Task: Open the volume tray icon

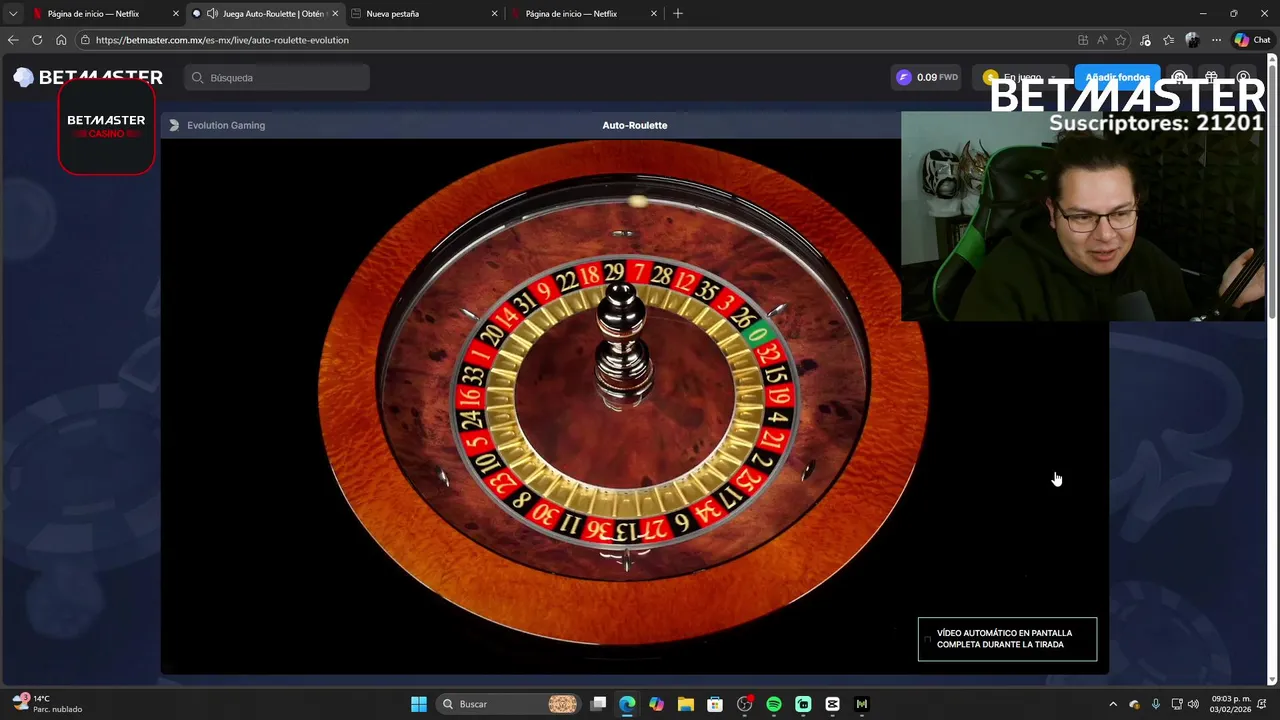Action: tap(1193, 704)
